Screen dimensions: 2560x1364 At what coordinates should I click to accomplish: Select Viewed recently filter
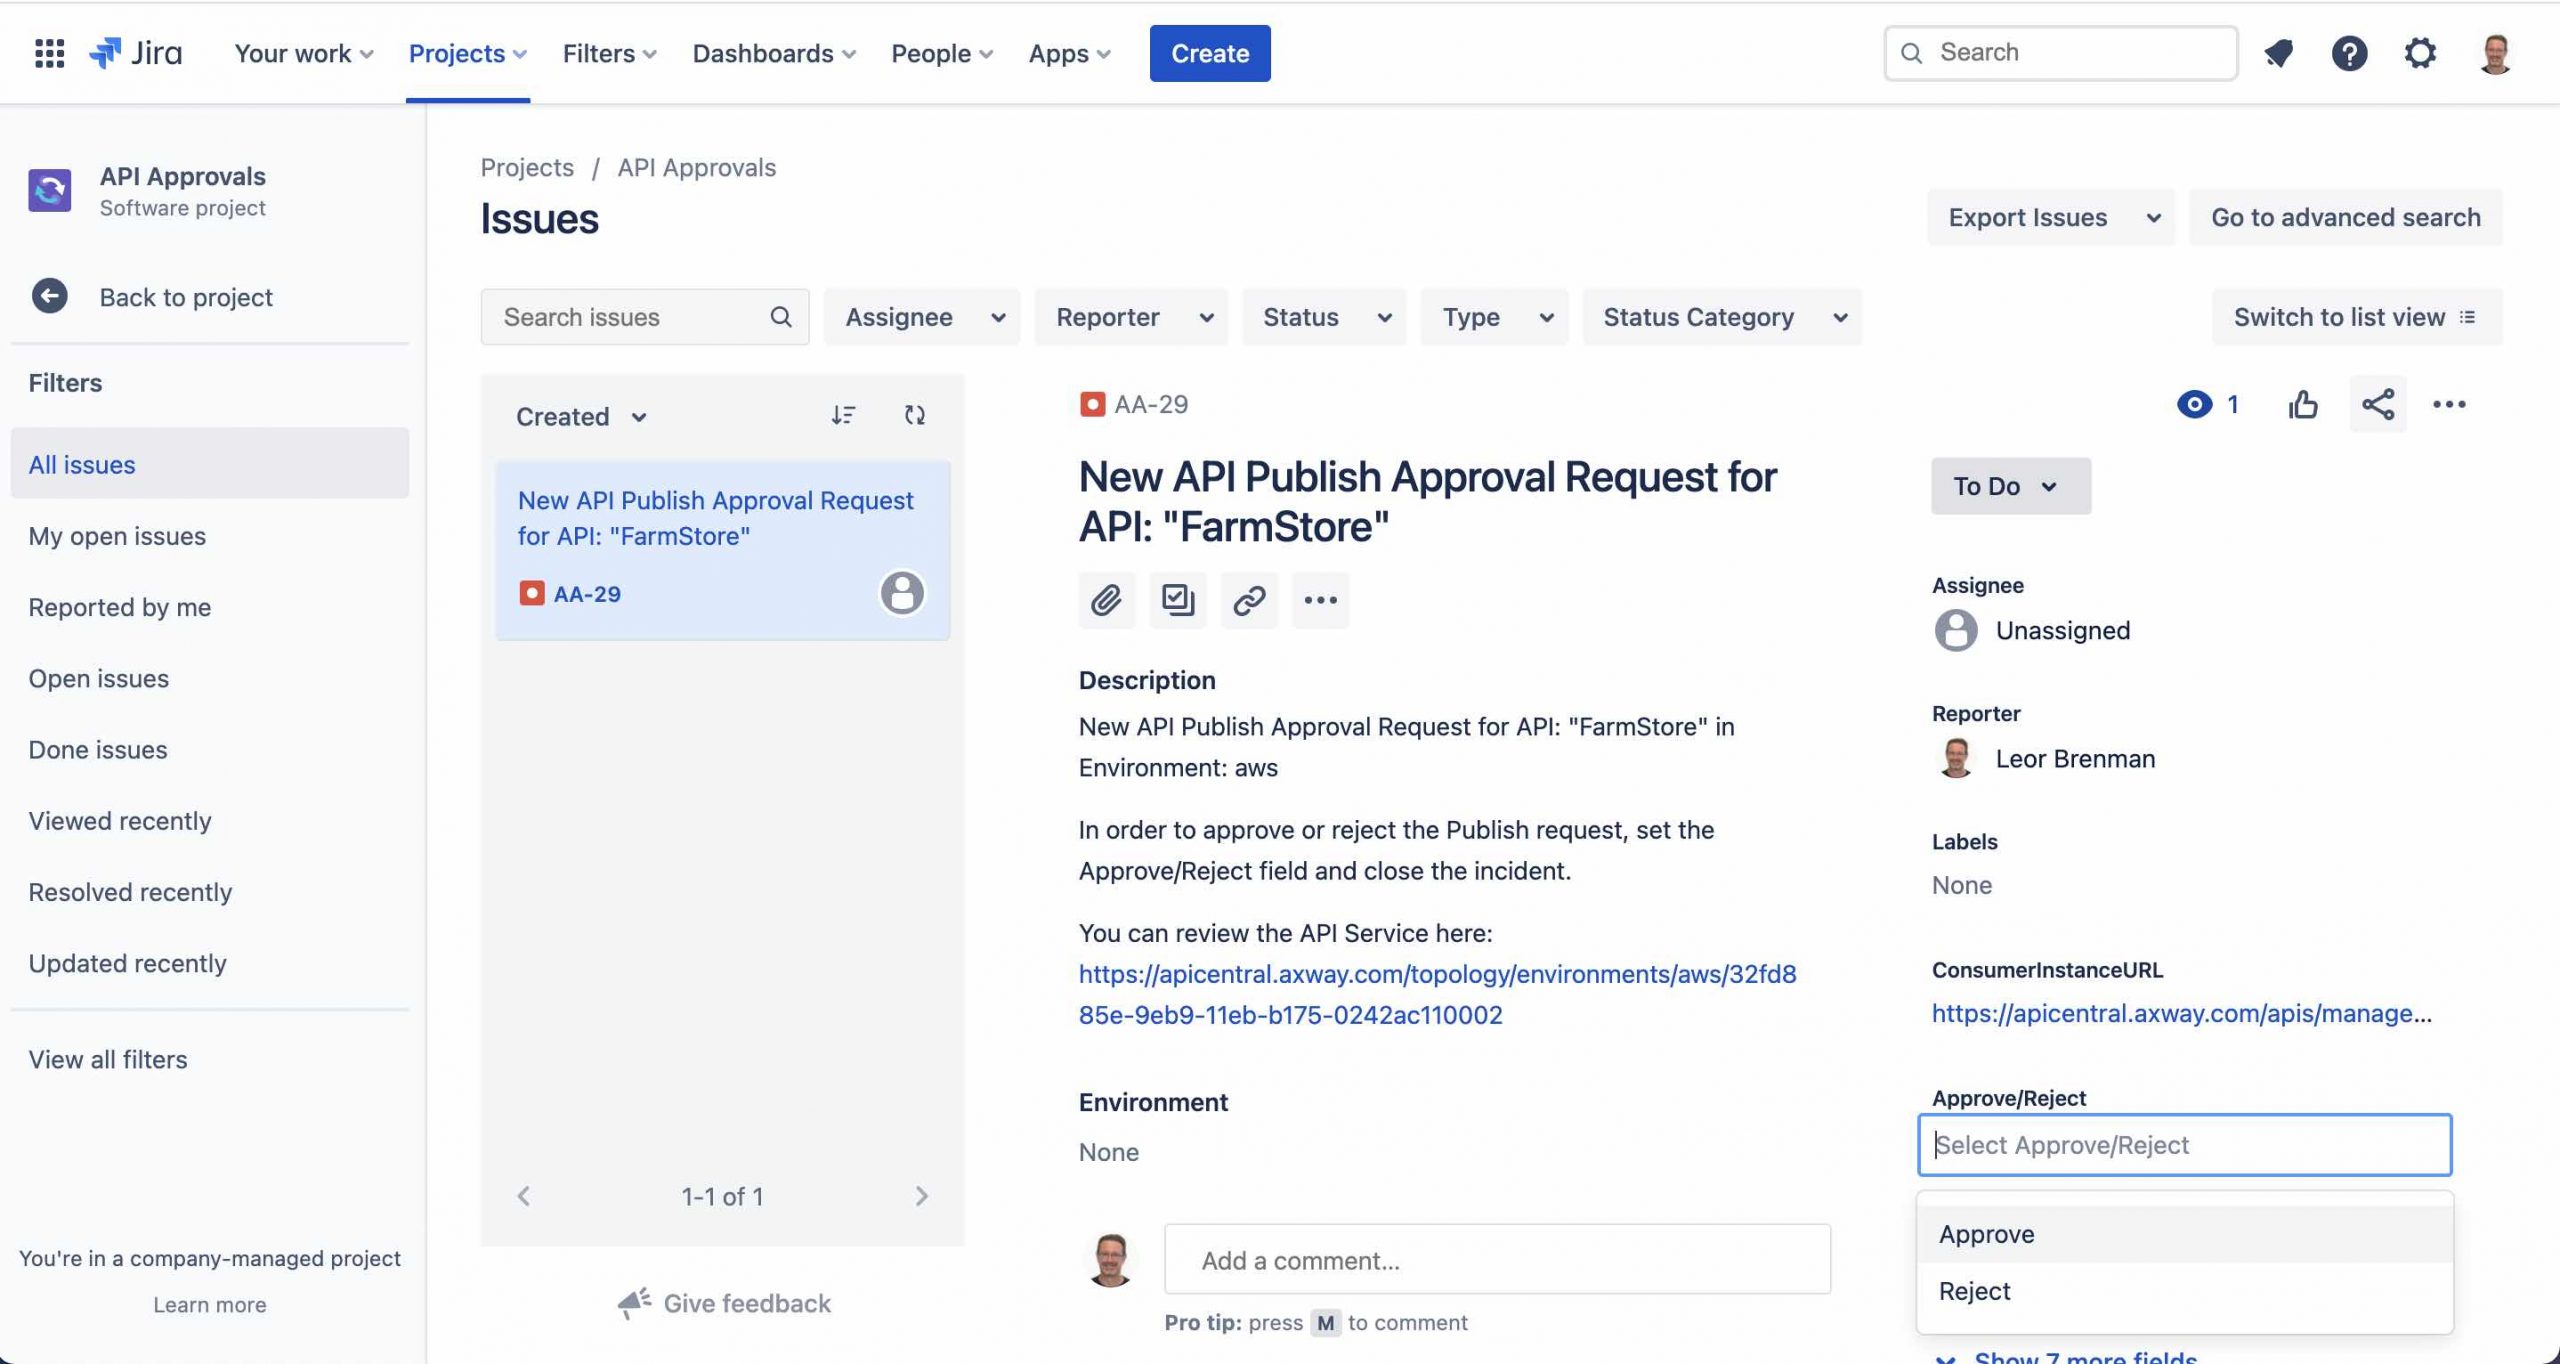point(210,820)
